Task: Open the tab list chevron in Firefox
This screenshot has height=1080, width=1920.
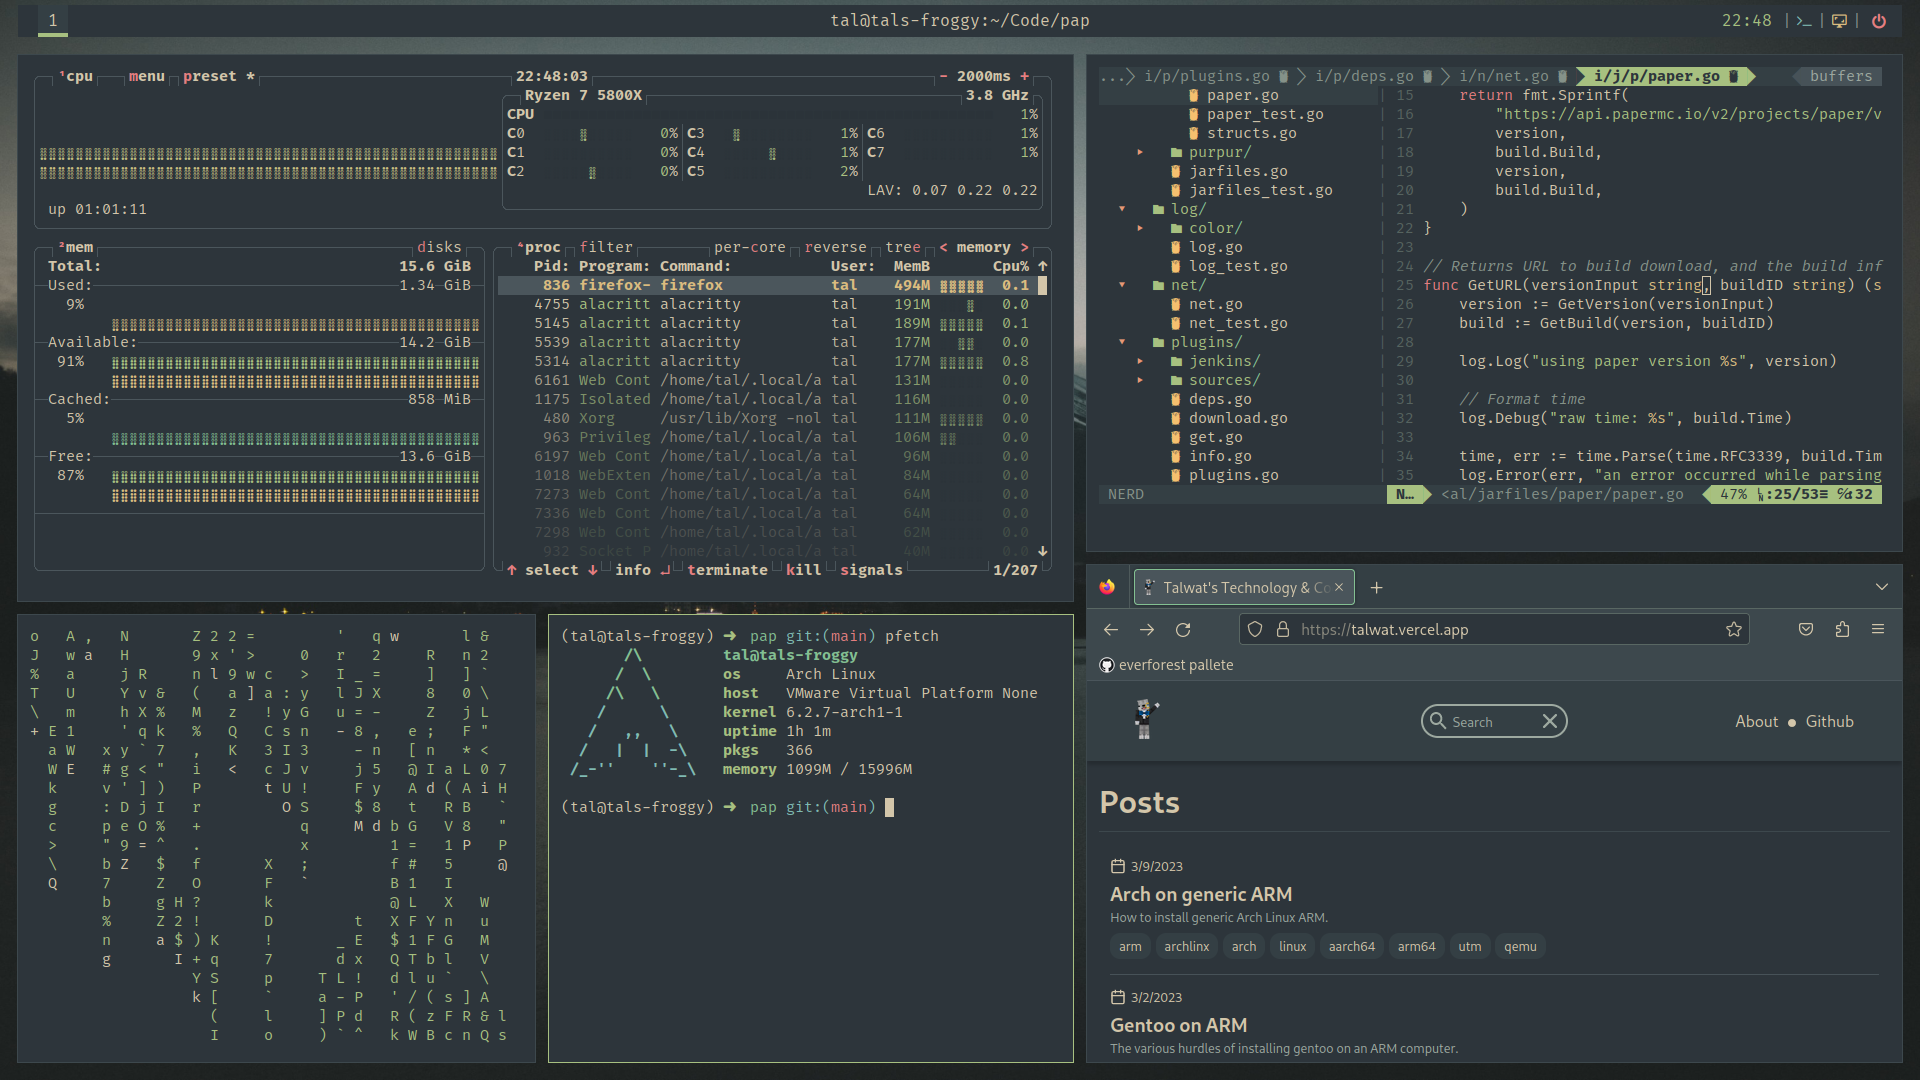Action: point(1884,587)
